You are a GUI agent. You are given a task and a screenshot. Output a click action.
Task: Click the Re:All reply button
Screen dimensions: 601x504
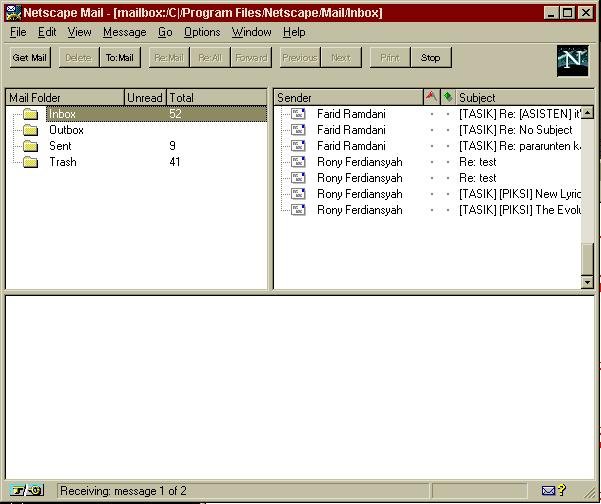click(210, 57)
